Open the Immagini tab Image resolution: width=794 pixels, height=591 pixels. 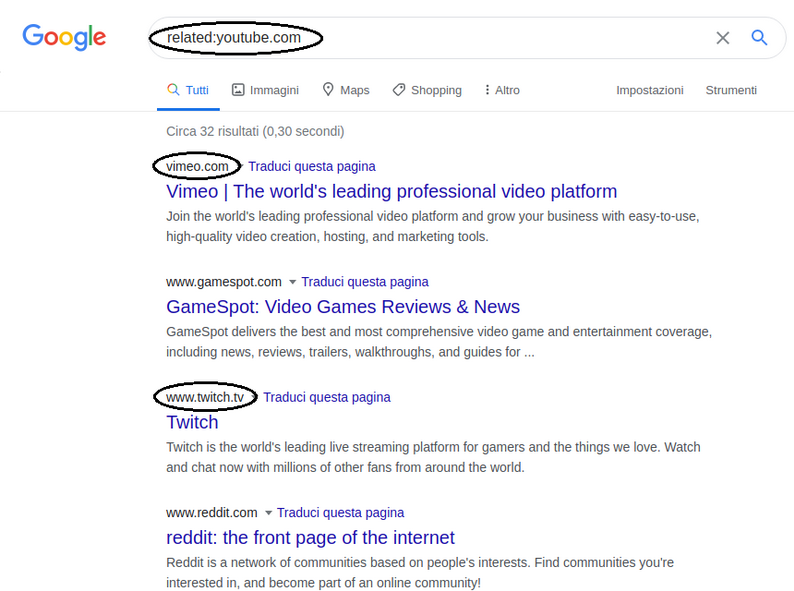pos(265,90)
